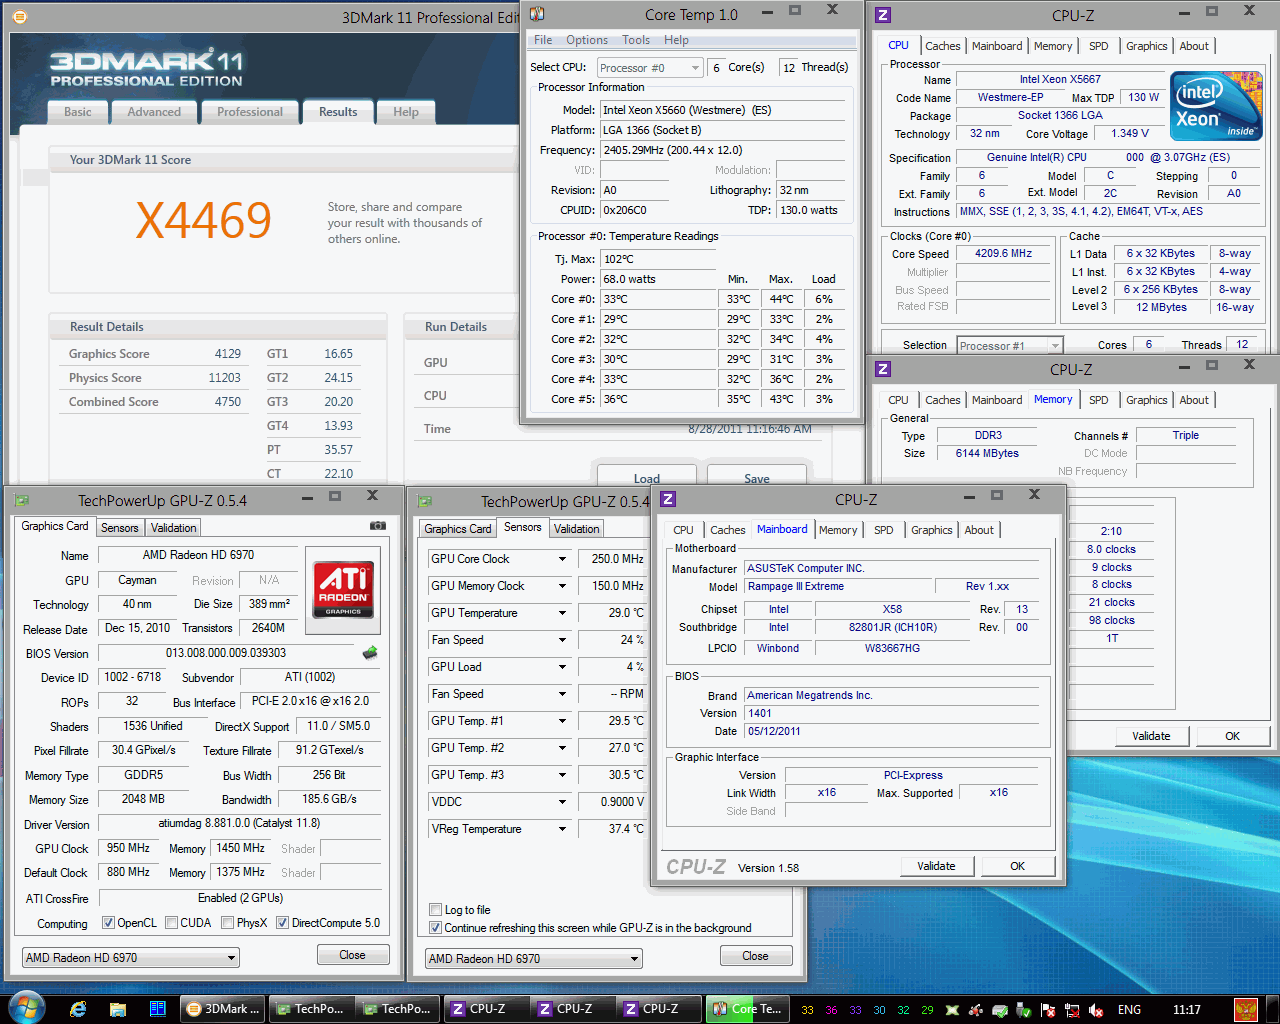This screenshot has width=1280, height=1024.
Task: Click Close in GPU-Z Graphics Card window
Action: 352,955
